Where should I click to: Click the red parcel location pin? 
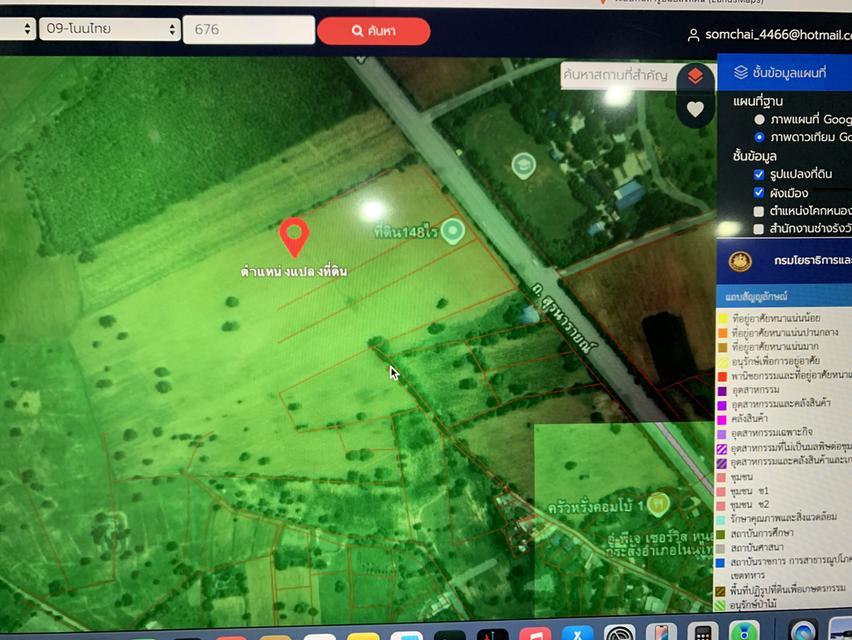294,237
